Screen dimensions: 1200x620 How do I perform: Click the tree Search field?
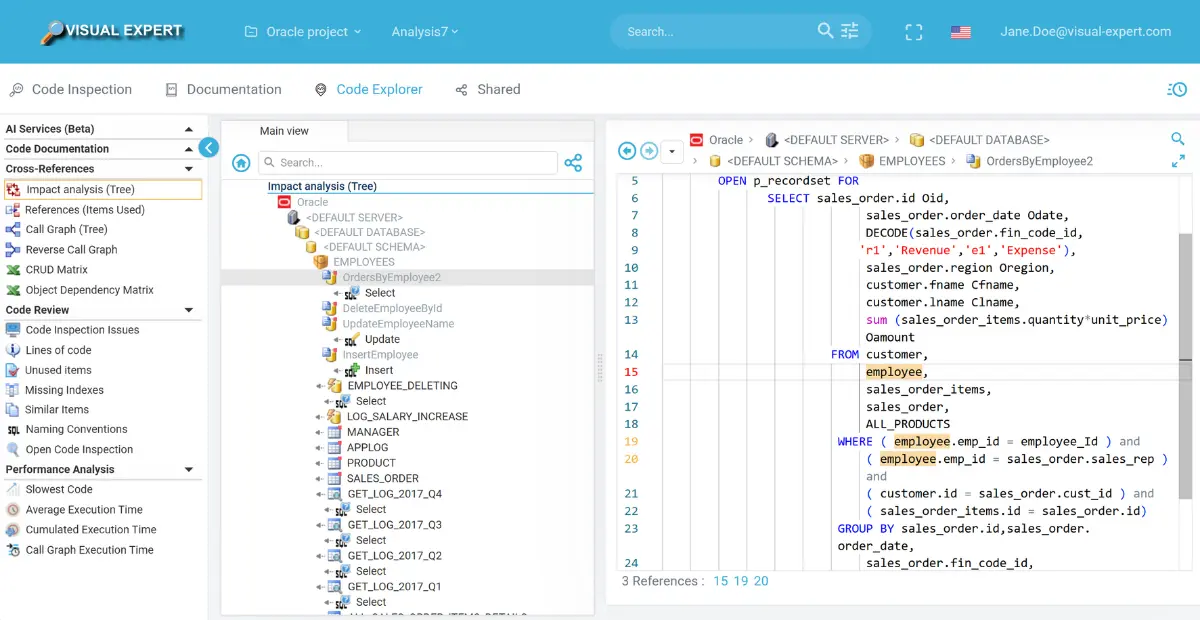[x=407, y=162]
